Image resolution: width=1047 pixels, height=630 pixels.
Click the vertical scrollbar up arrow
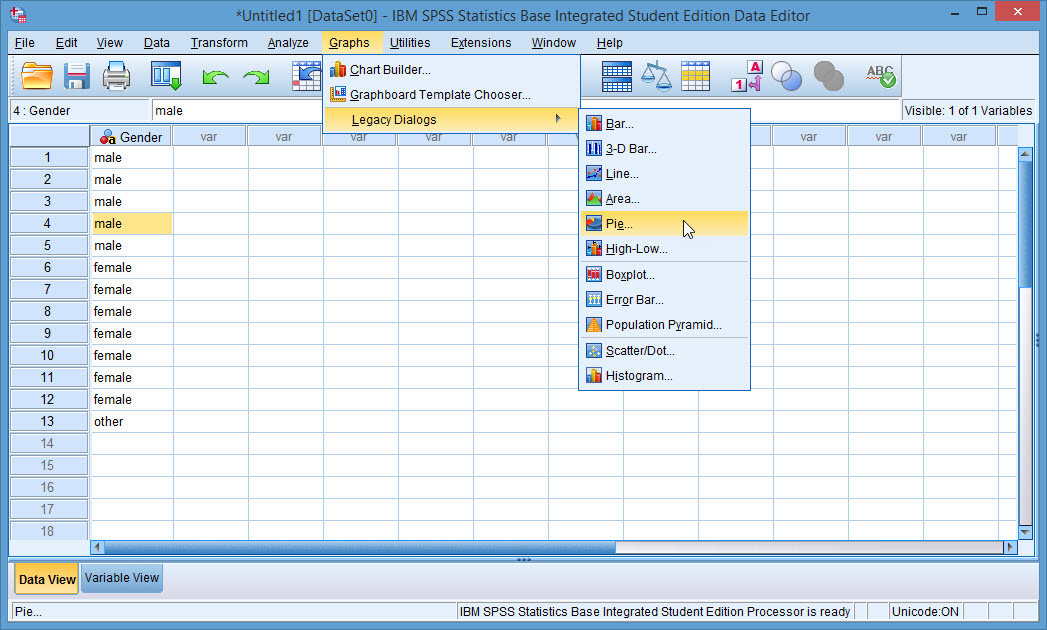click(1025, 154)
